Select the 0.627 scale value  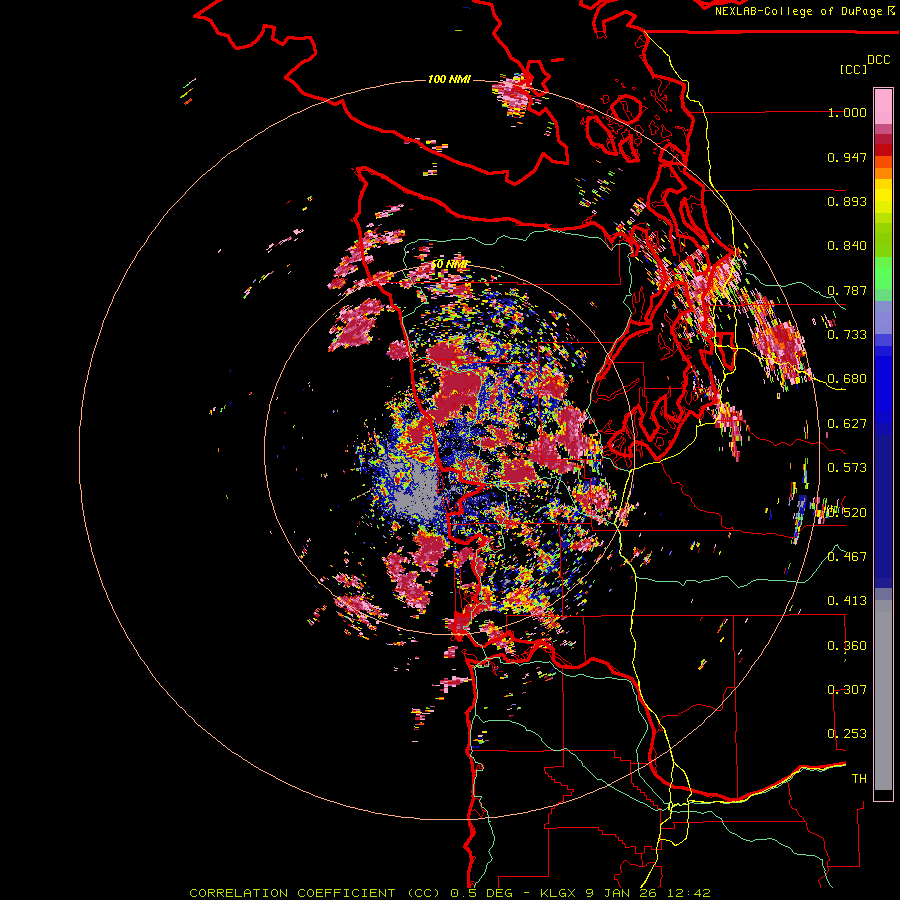coord(847,424)
